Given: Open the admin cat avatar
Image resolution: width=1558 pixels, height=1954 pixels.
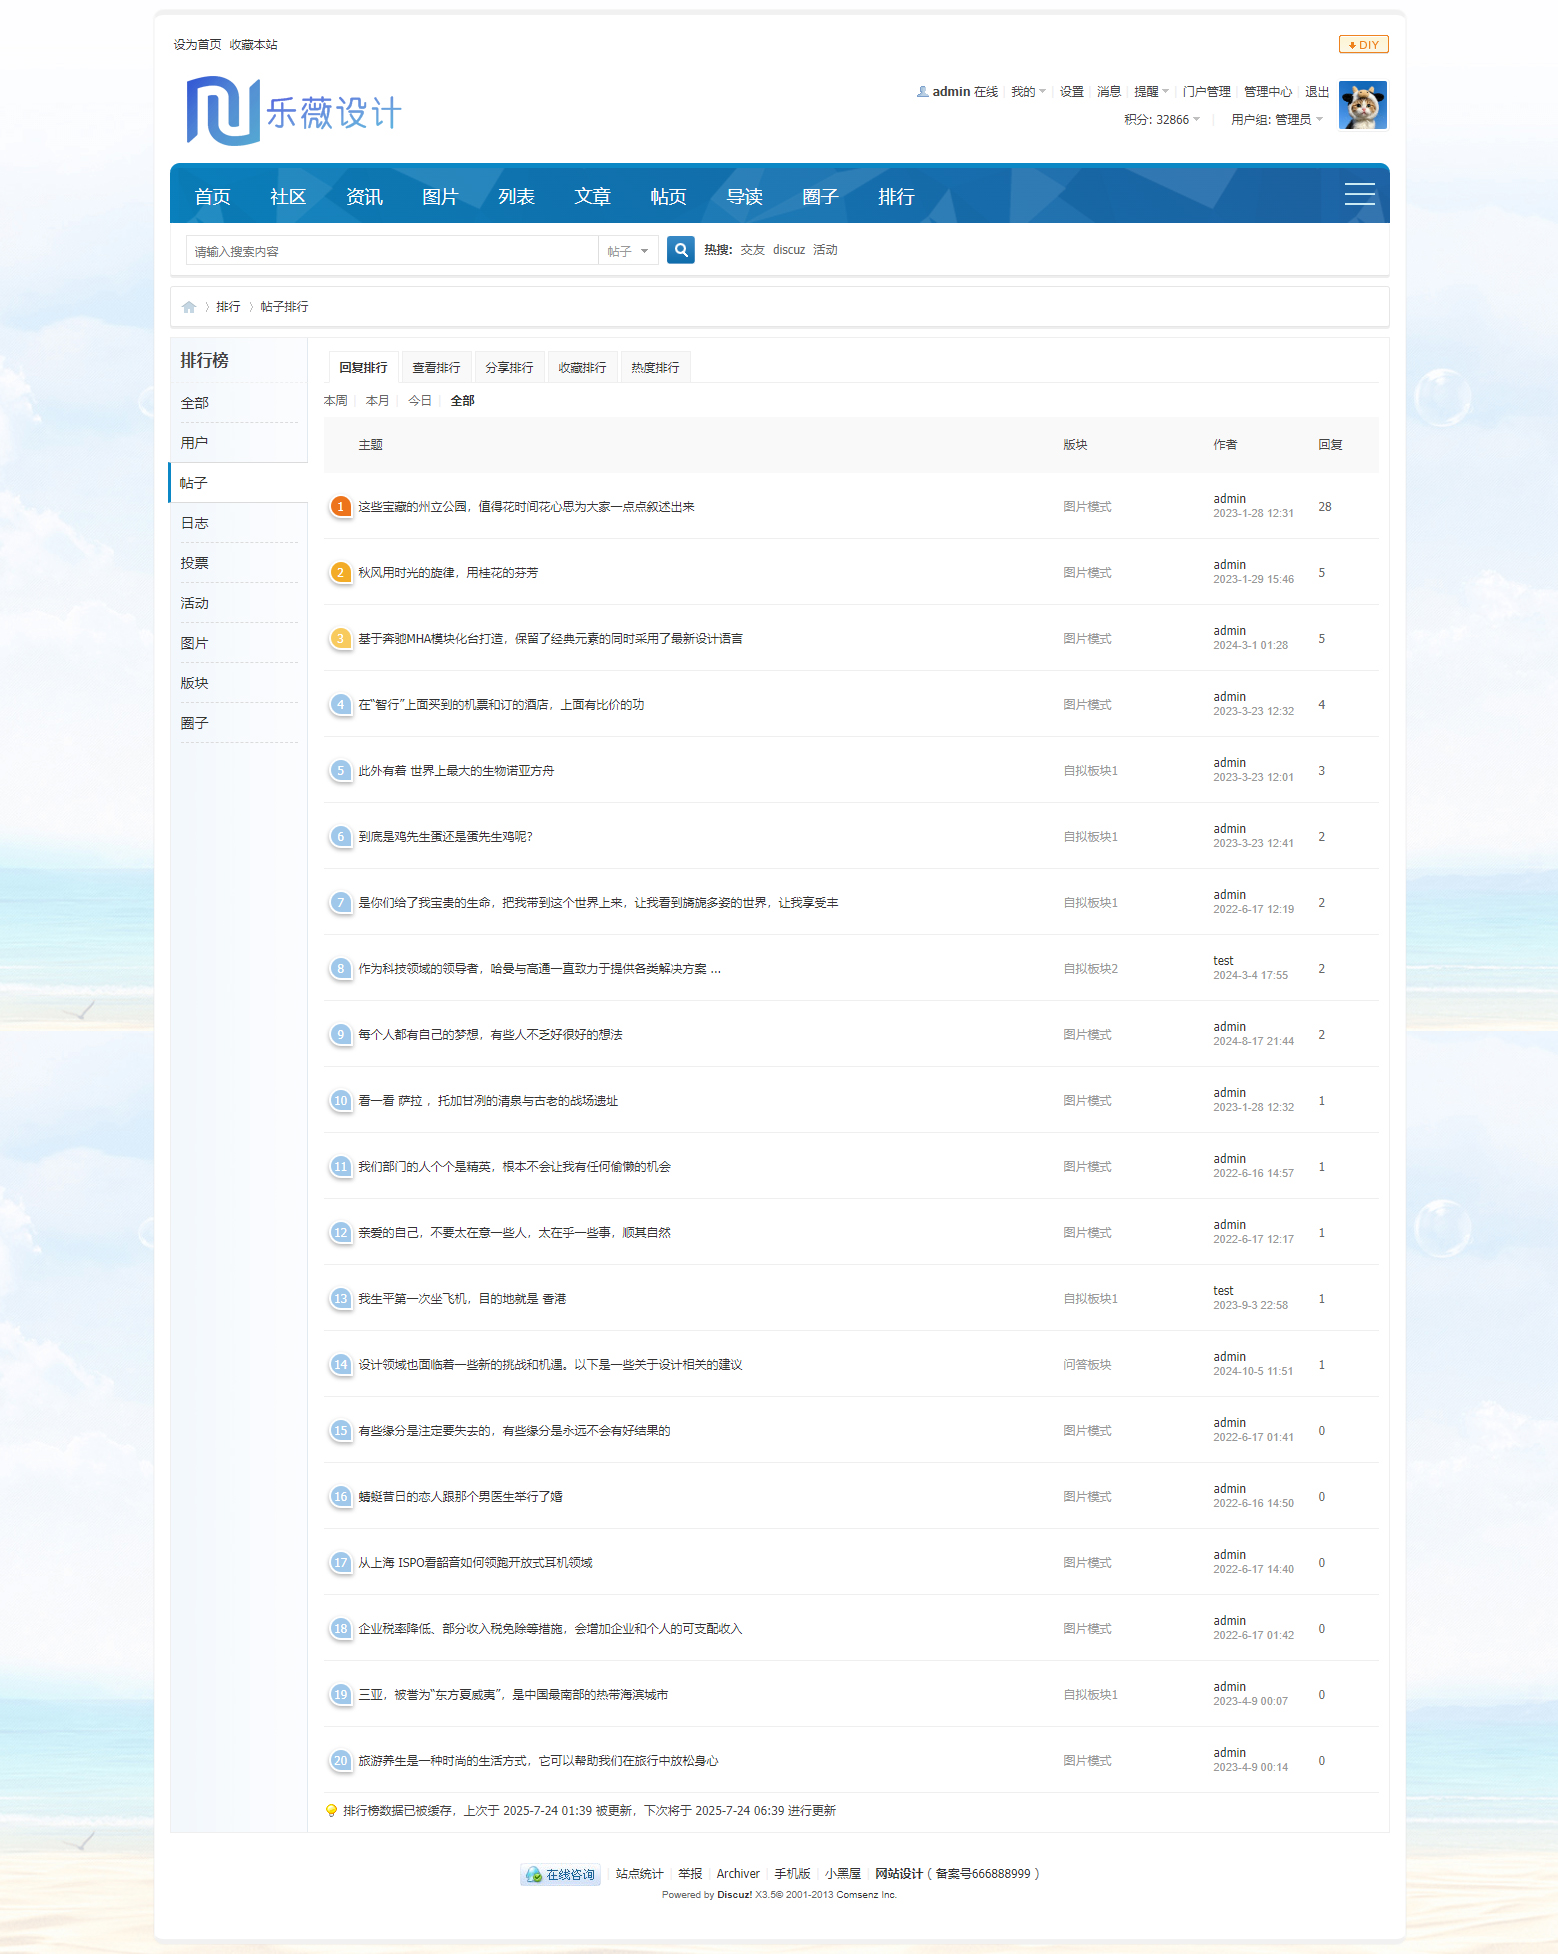Looking at the screenshot, I should 1362,106.
